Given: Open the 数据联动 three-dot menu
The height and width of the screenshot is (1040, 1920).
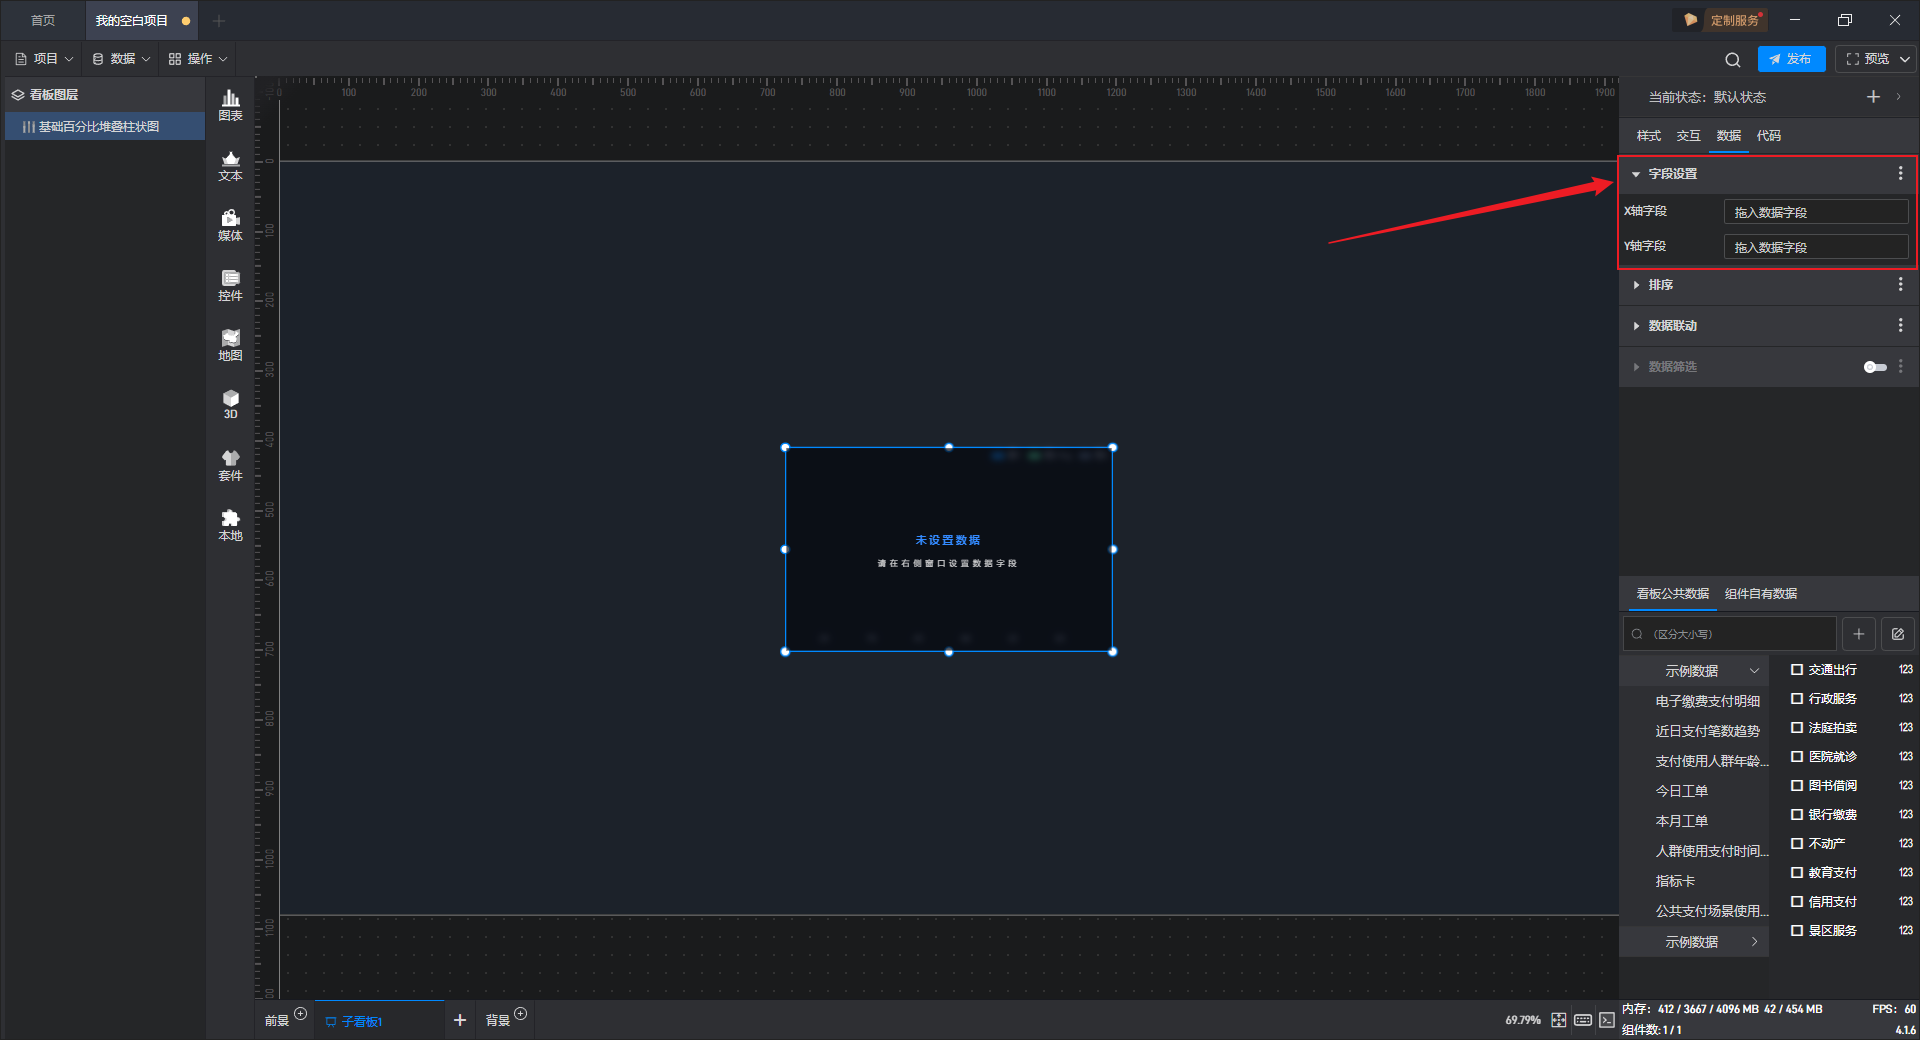Looking at the screenshot, I should click(x=1900, y=326).
